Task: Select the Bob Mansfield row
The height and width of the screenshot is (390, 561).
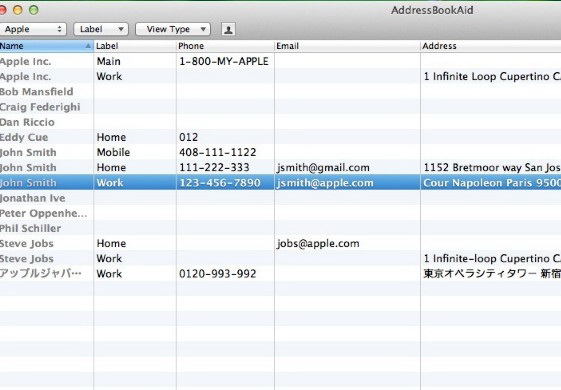Action: pyautogui.click(x=280, y=92)
